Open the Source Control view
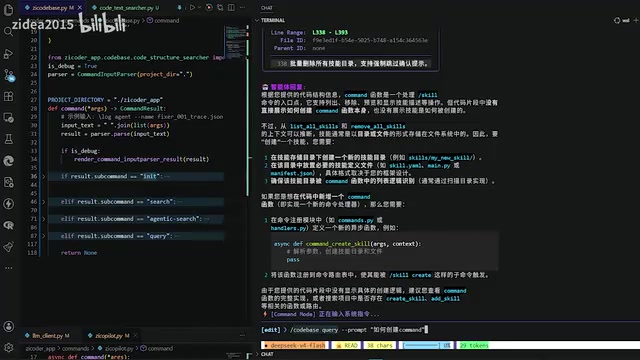 pos(9,75)
